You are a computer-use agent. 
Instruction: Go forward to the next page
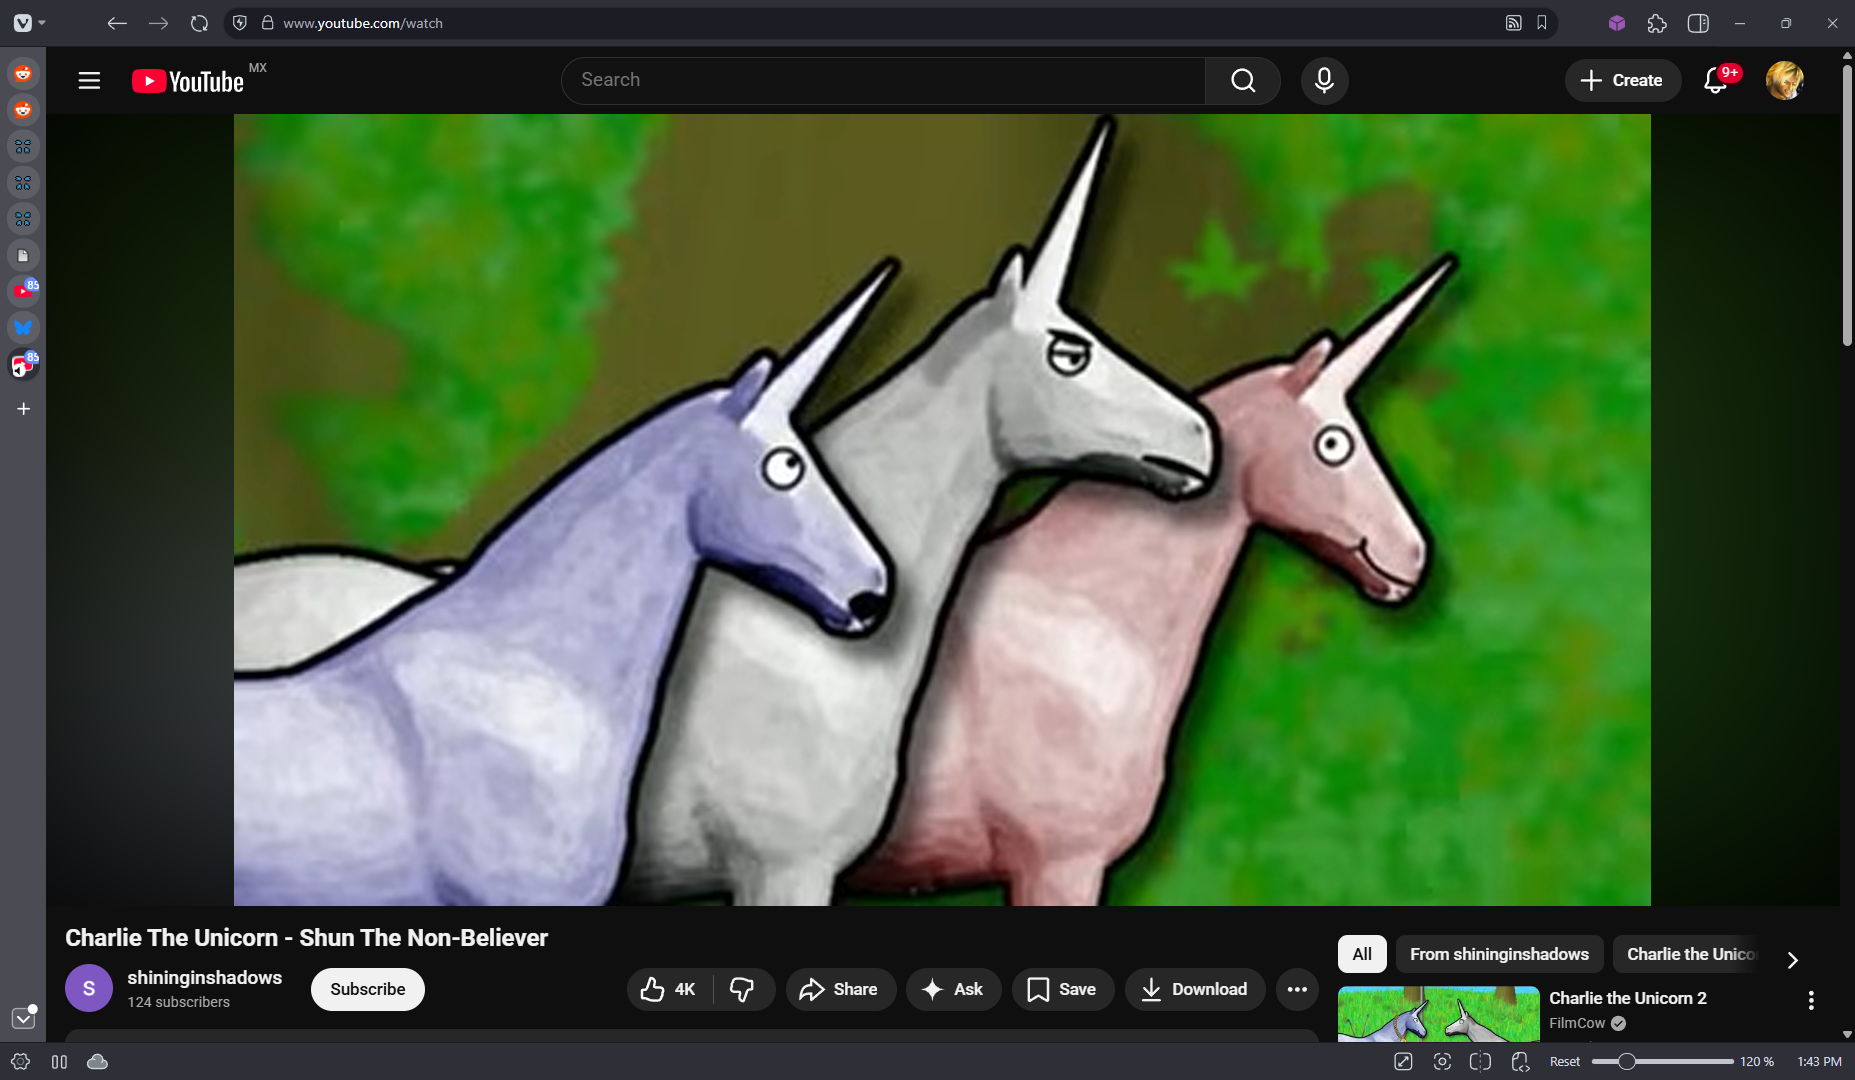point(158,23)
